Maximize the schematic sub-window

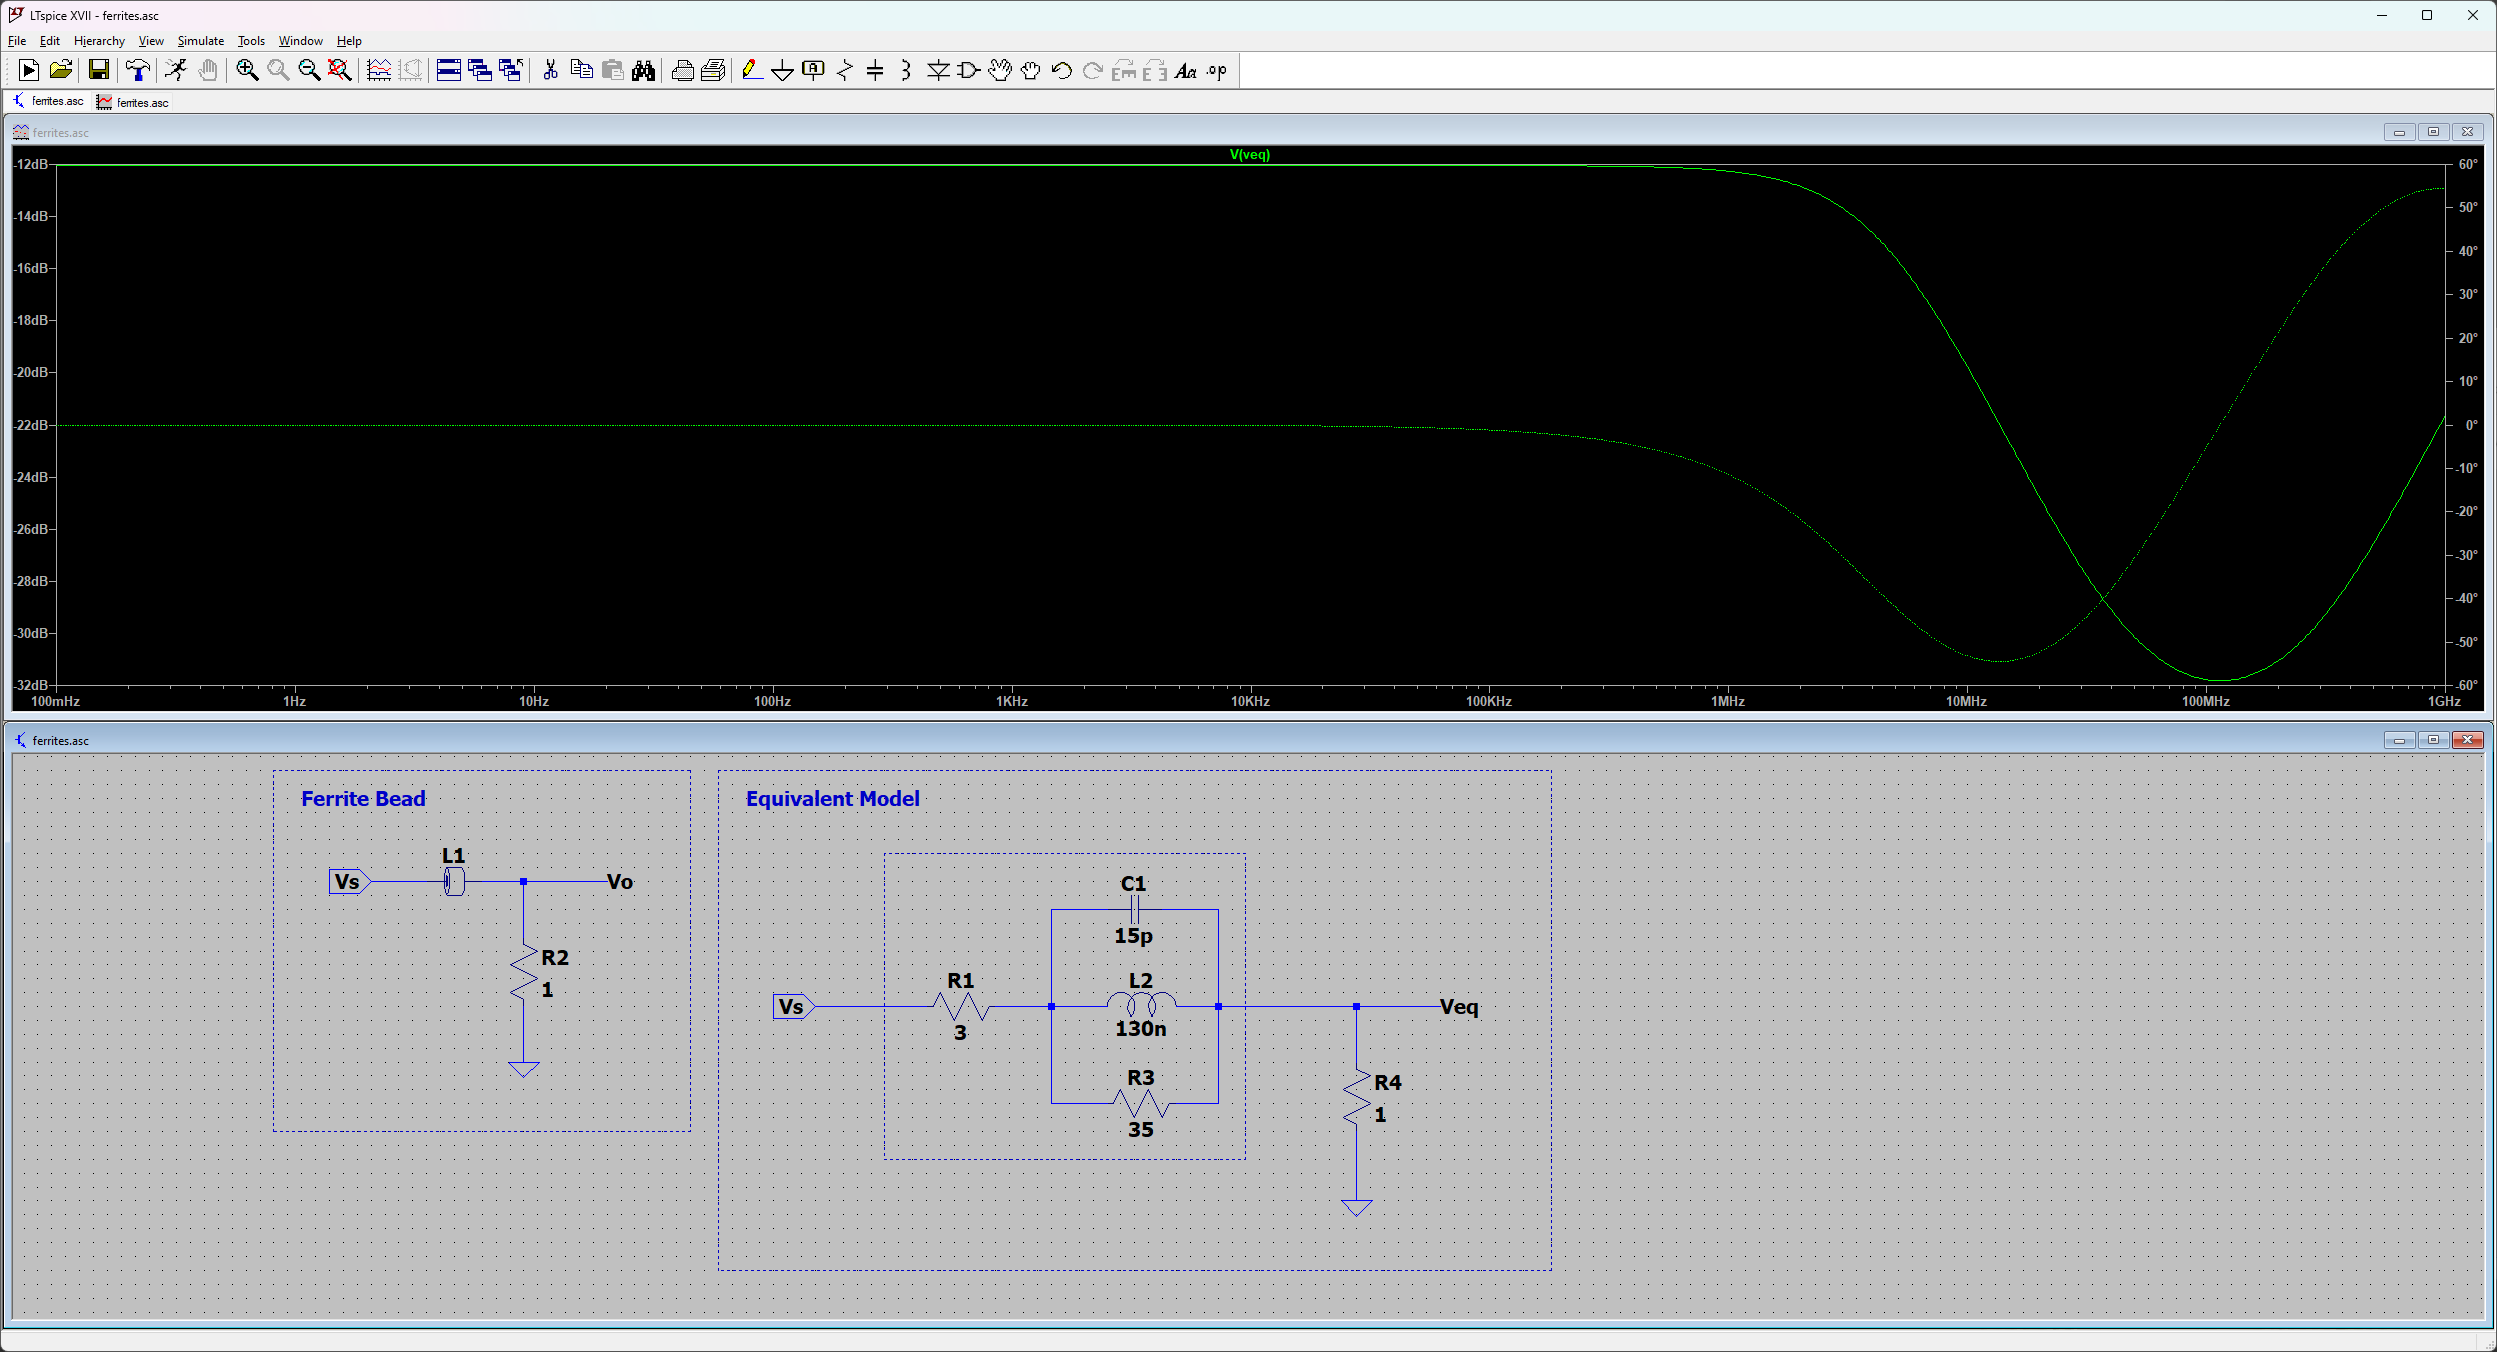tap(2434, 740)
